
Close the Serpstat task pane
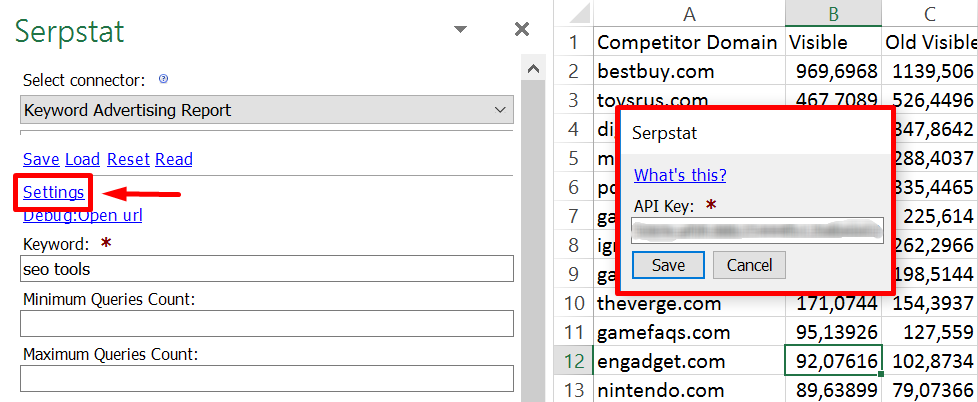[521, 29]
